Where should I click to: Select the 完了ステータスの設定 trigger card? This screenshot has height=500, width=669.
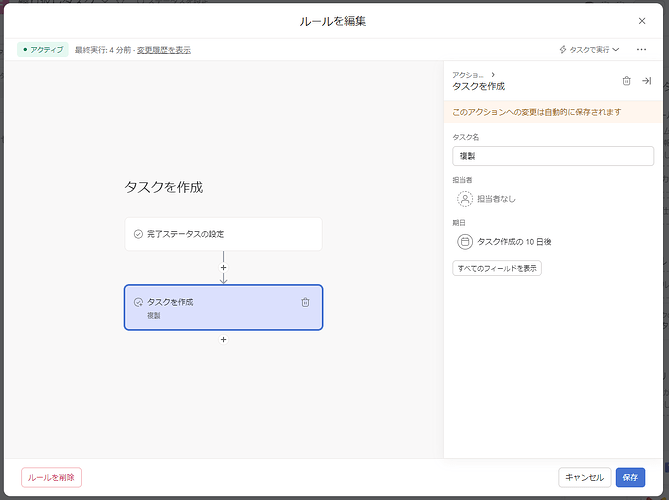(224, 234)
